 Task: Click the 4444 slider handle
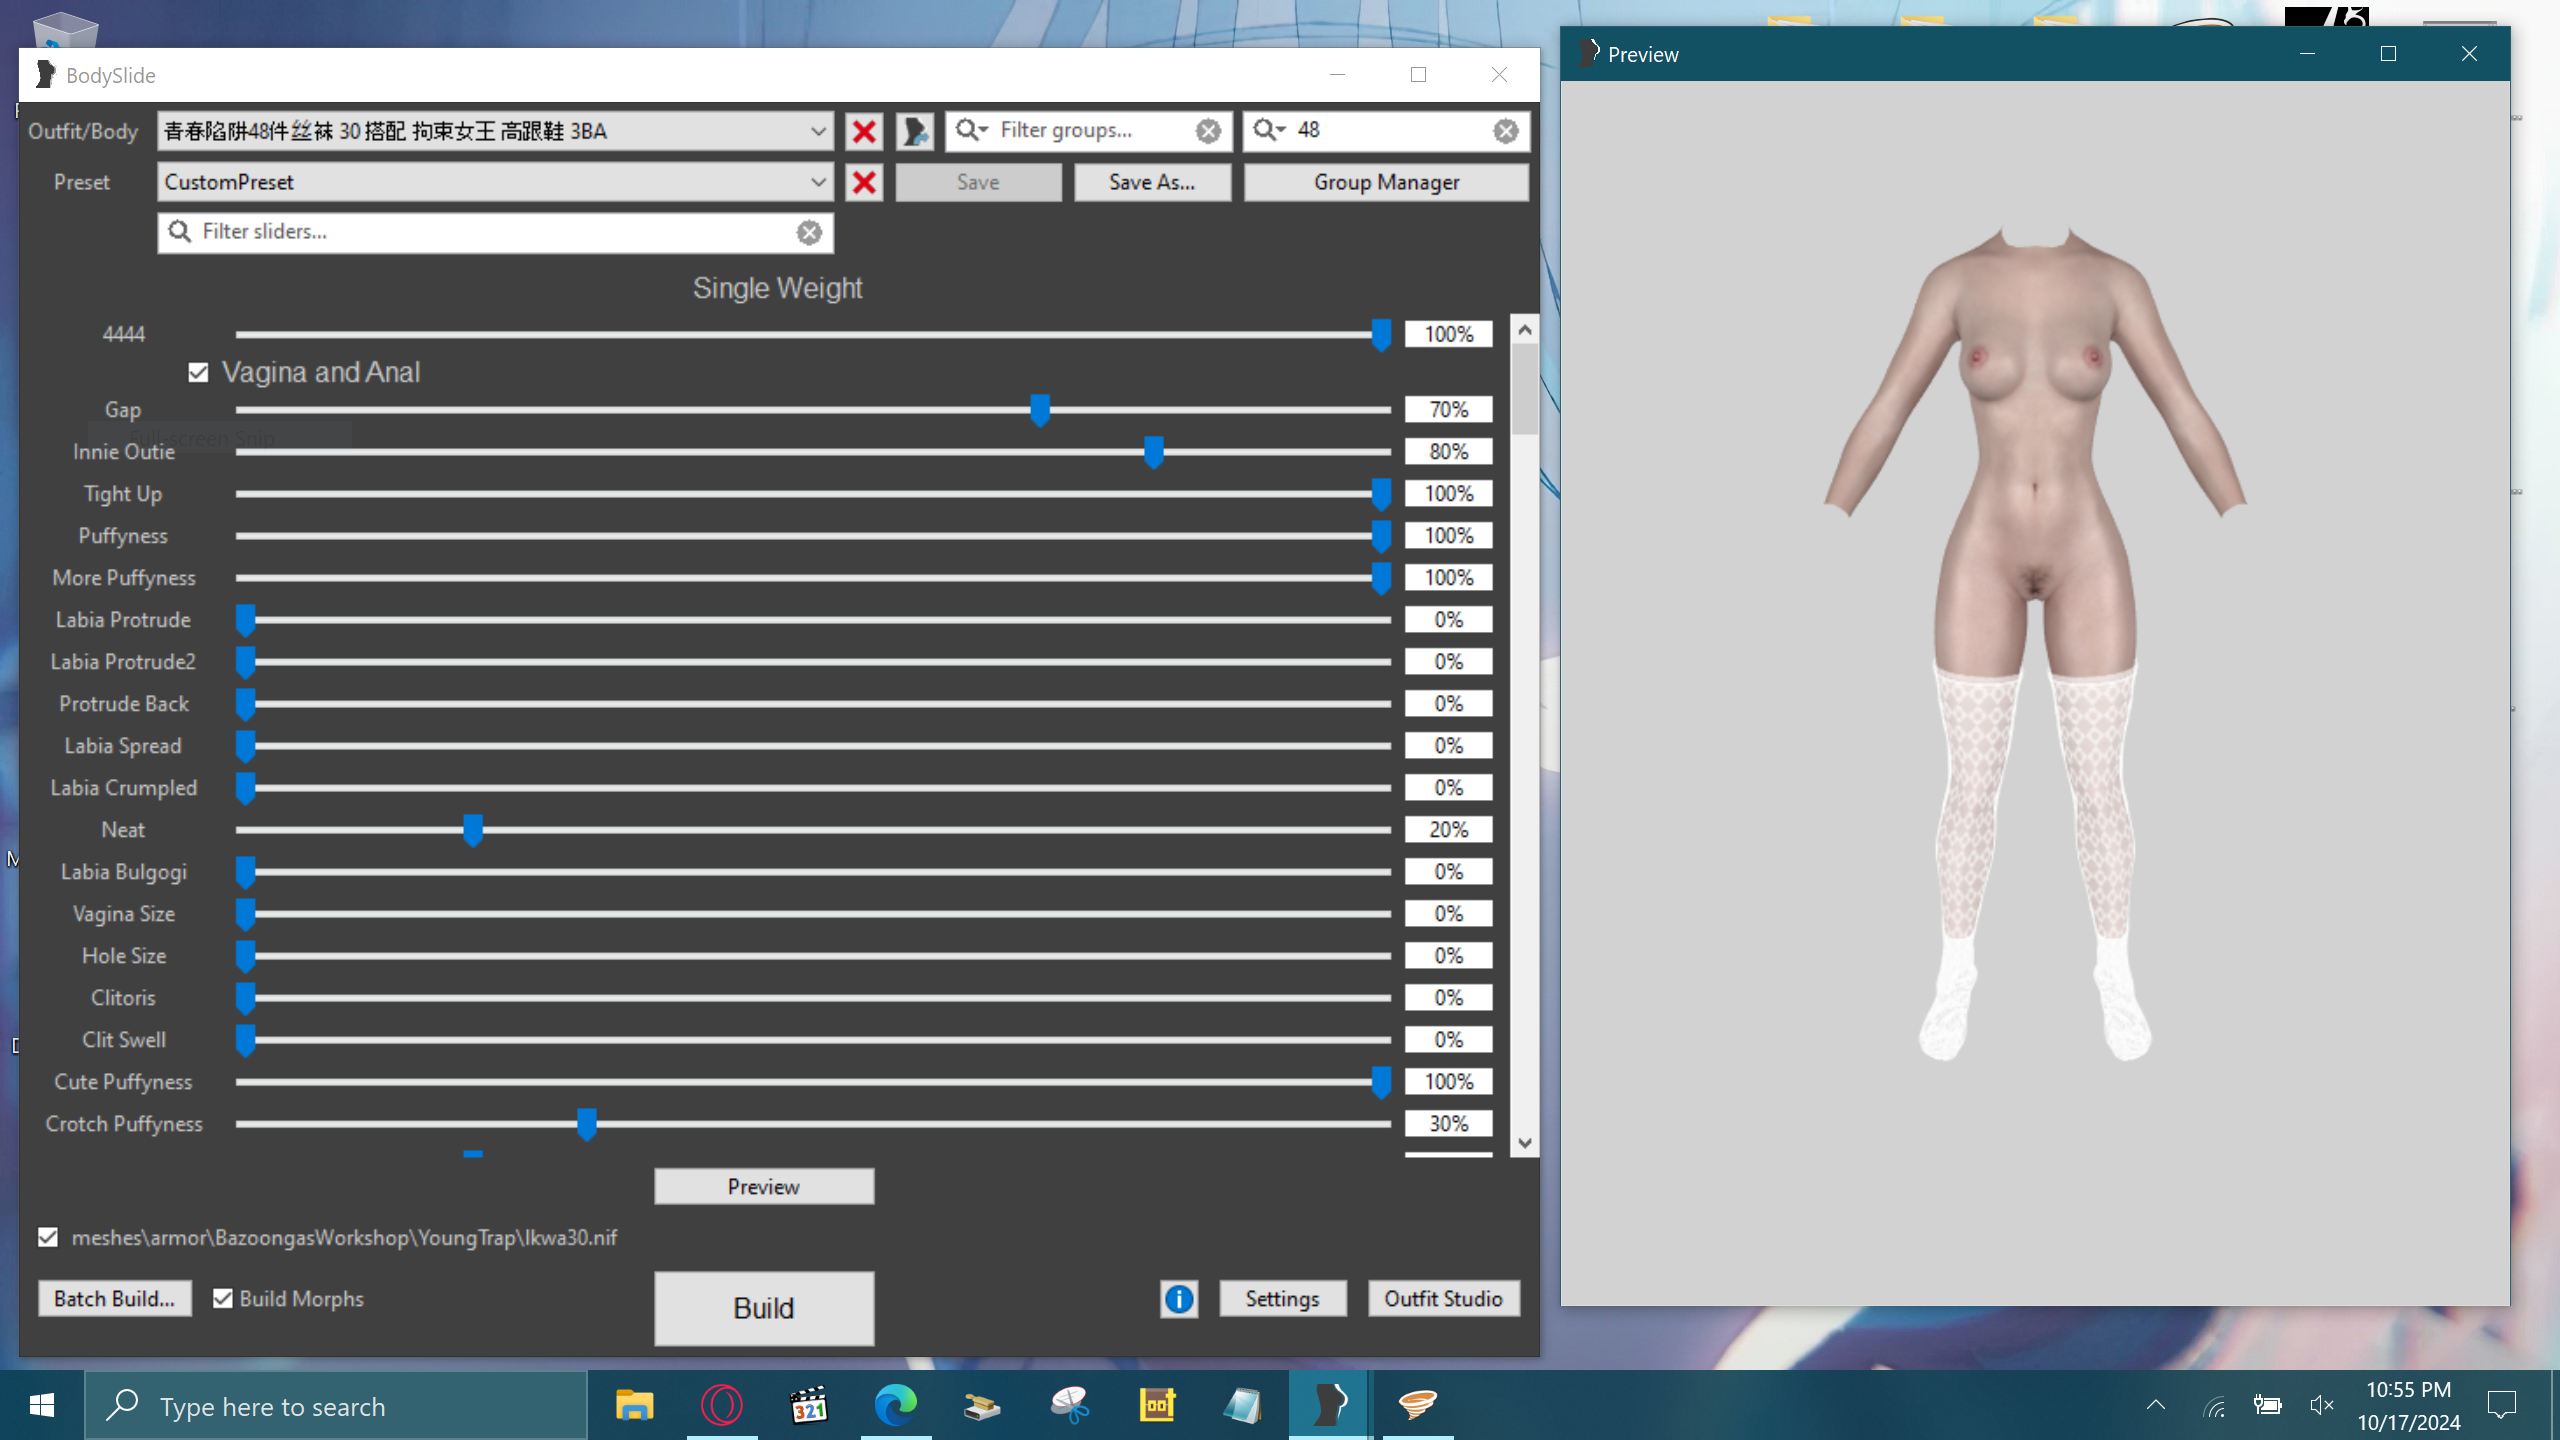[1381, 335]
